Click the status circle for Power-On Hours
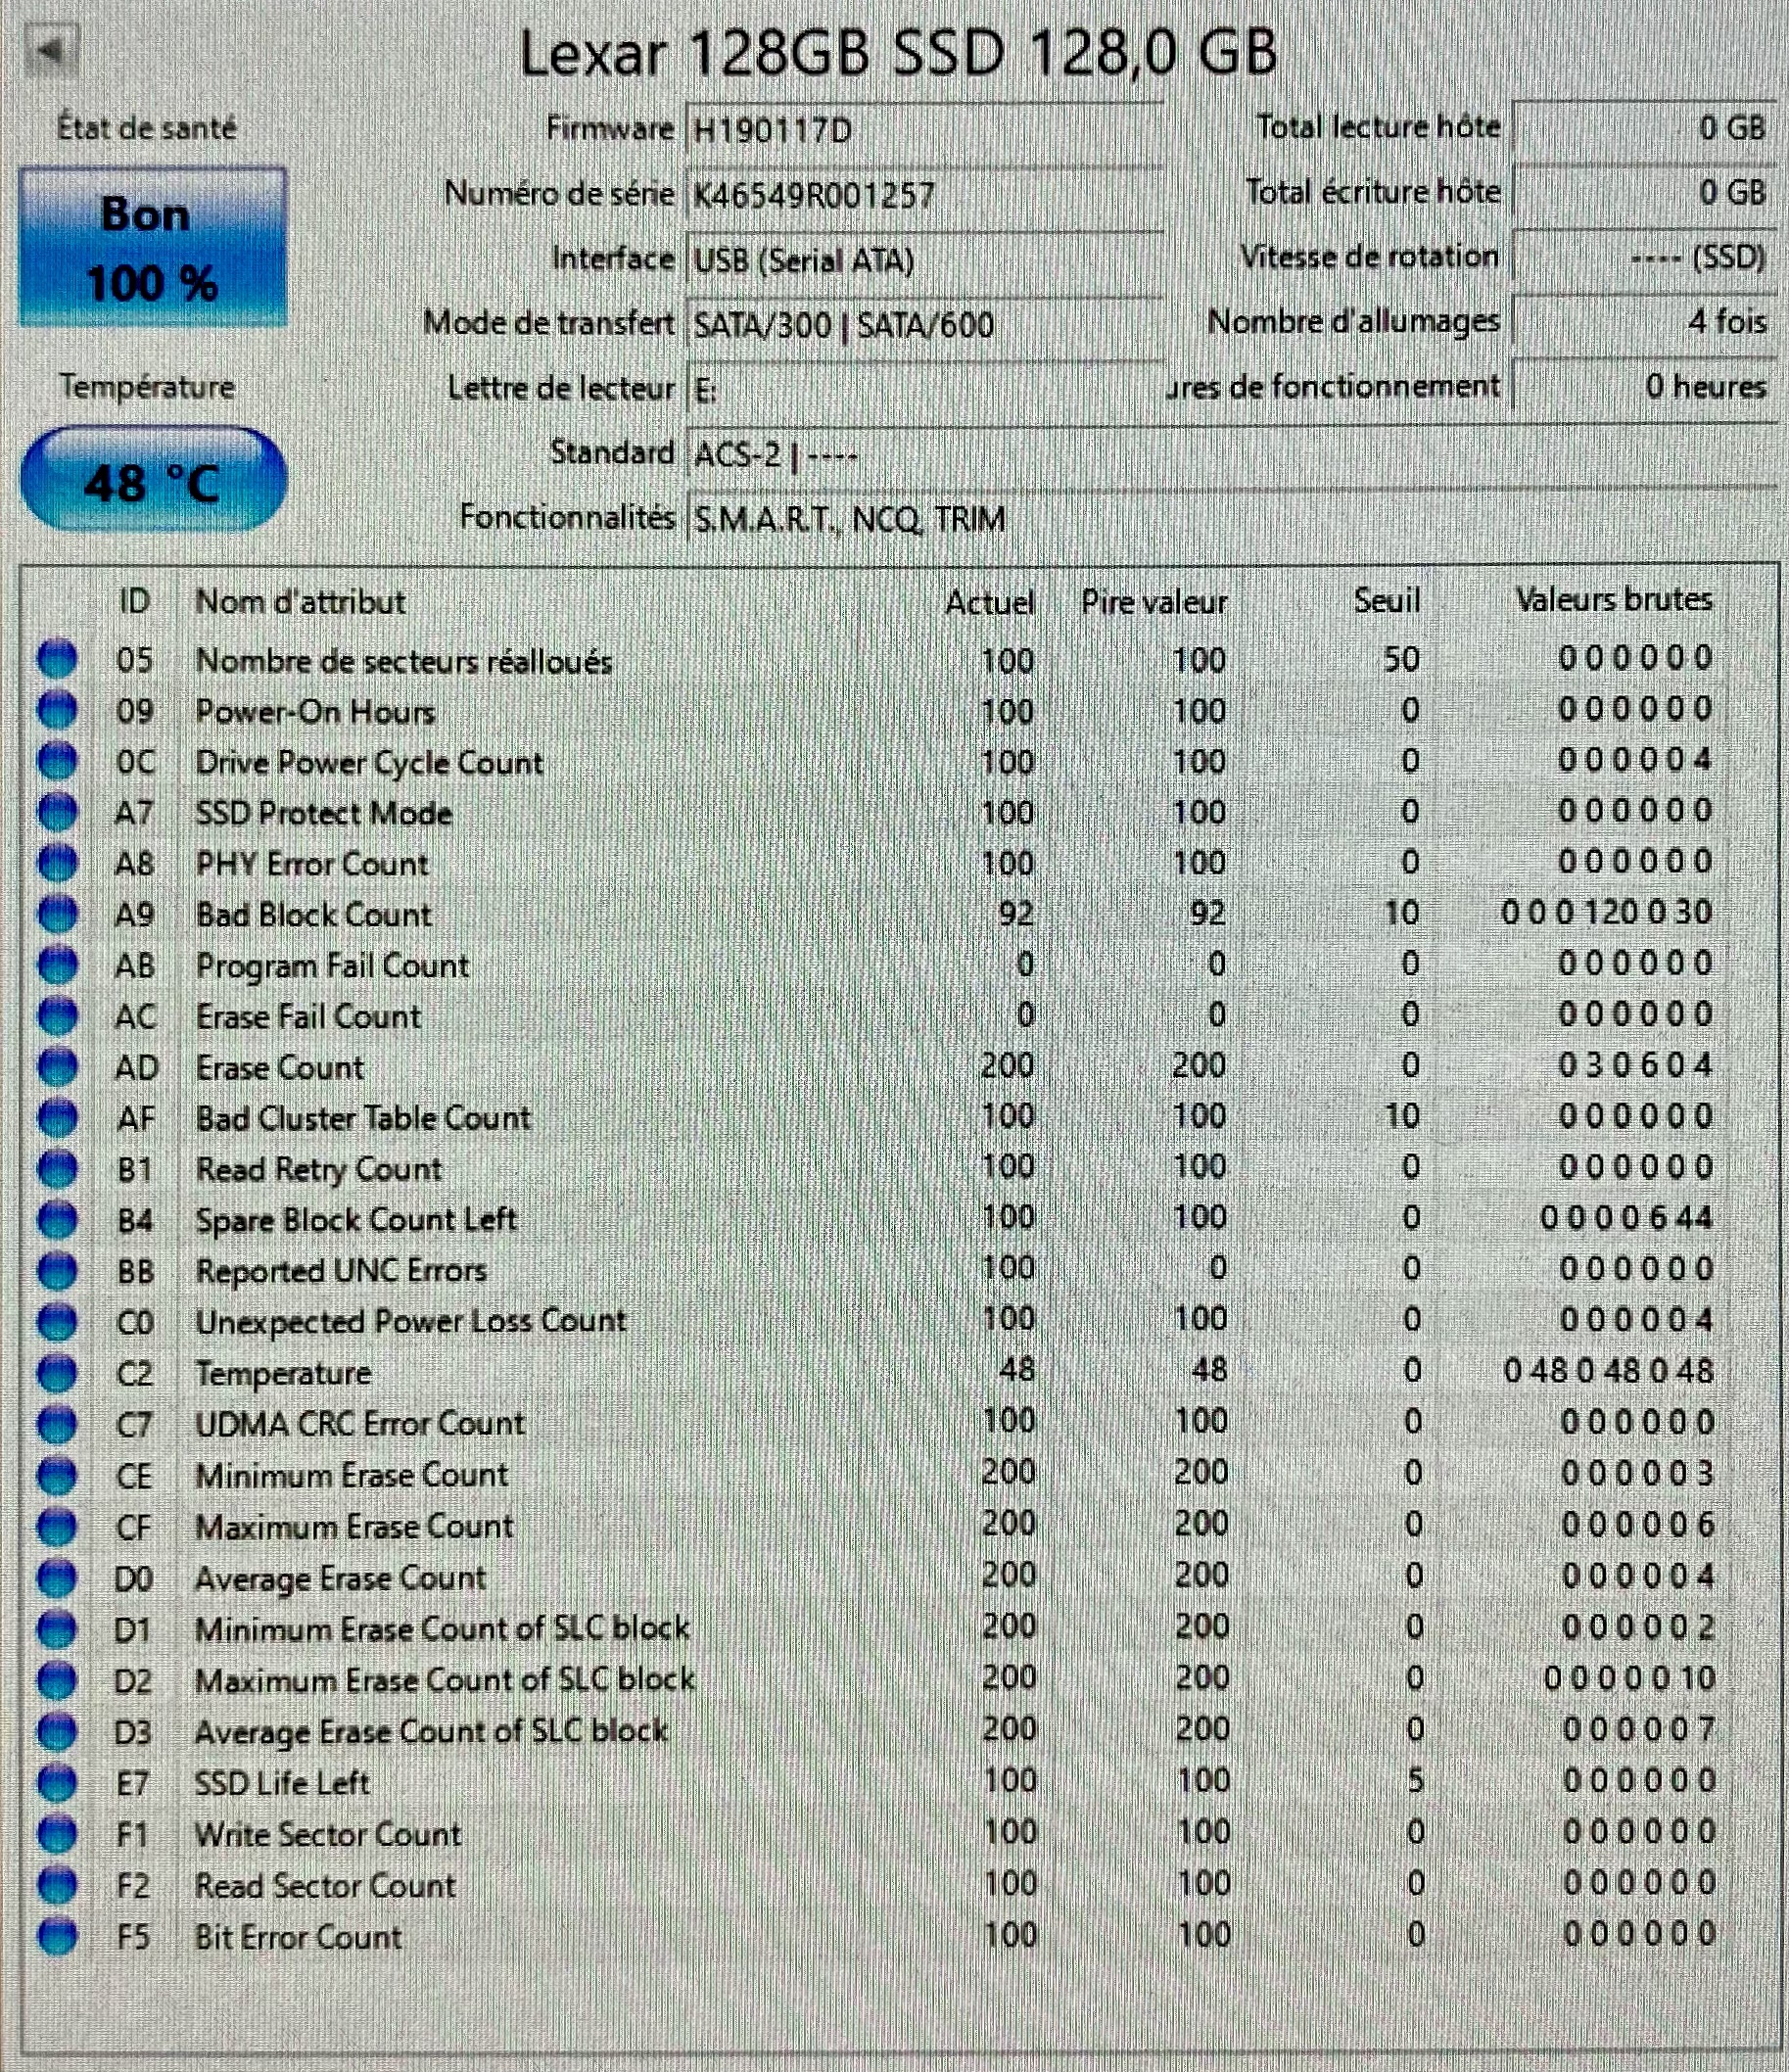The image size is (1789, 2072). tap(57, 710)
